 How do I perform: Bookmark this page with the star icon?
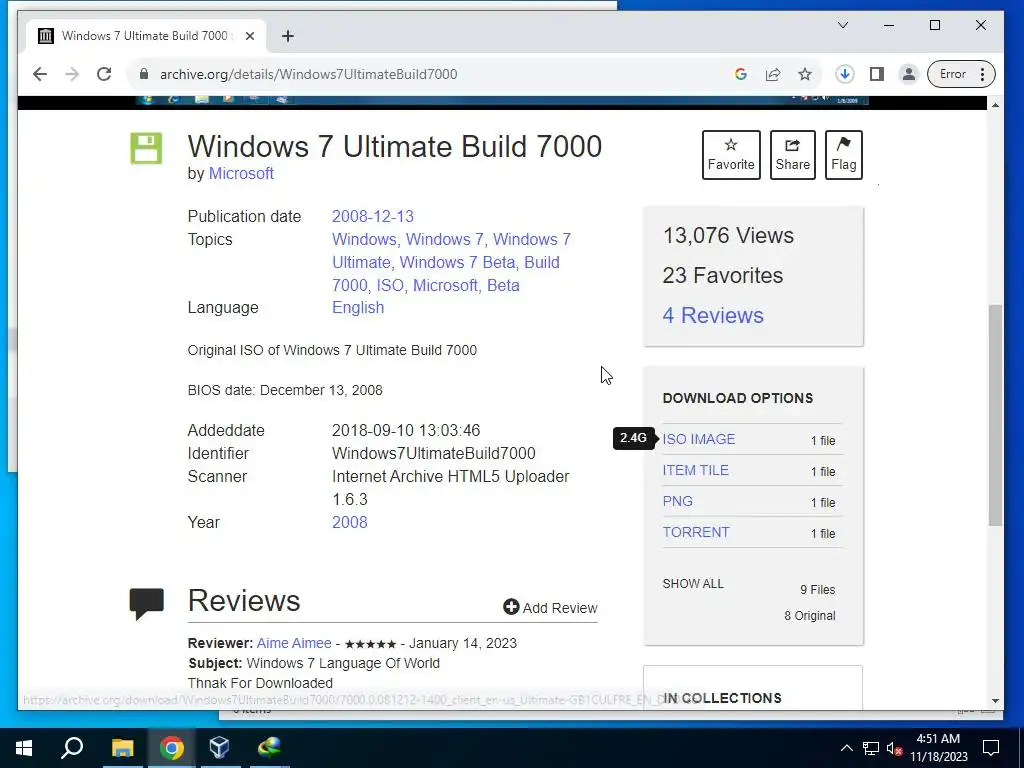(805, 74)
